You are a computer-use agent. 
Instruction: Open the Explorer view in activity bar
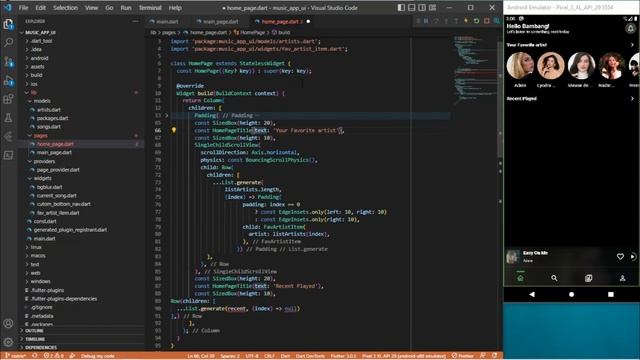(x=8, y=24)
